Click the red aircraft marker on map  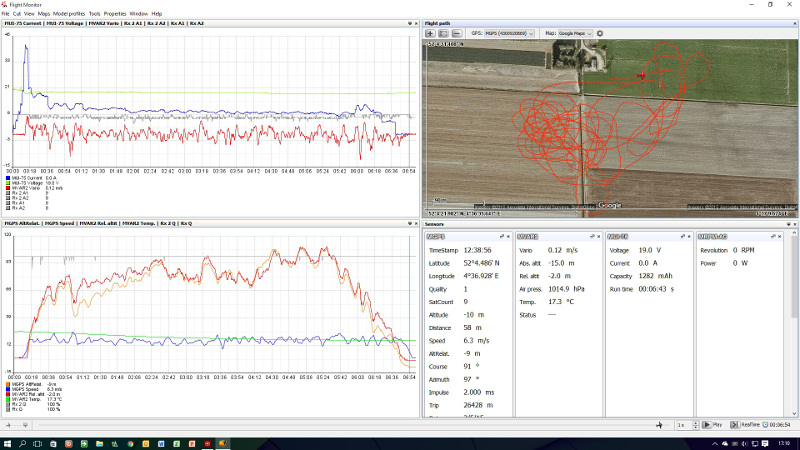(641, 76)
